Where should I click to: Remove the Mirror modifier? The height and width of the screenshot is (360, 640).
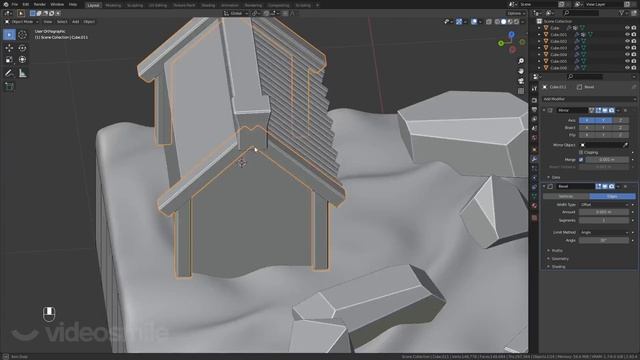click(625, 110)
